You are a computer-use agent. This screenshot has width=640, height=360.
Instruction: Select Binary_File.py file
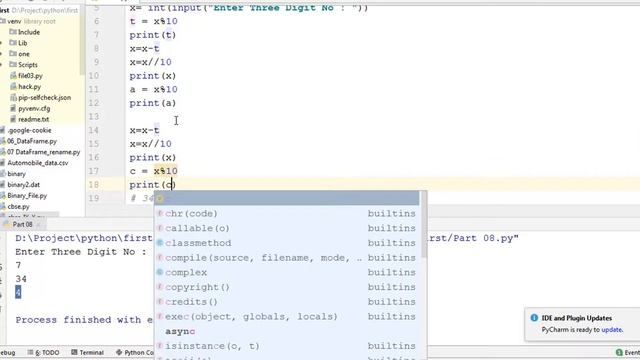pos(27,196)
